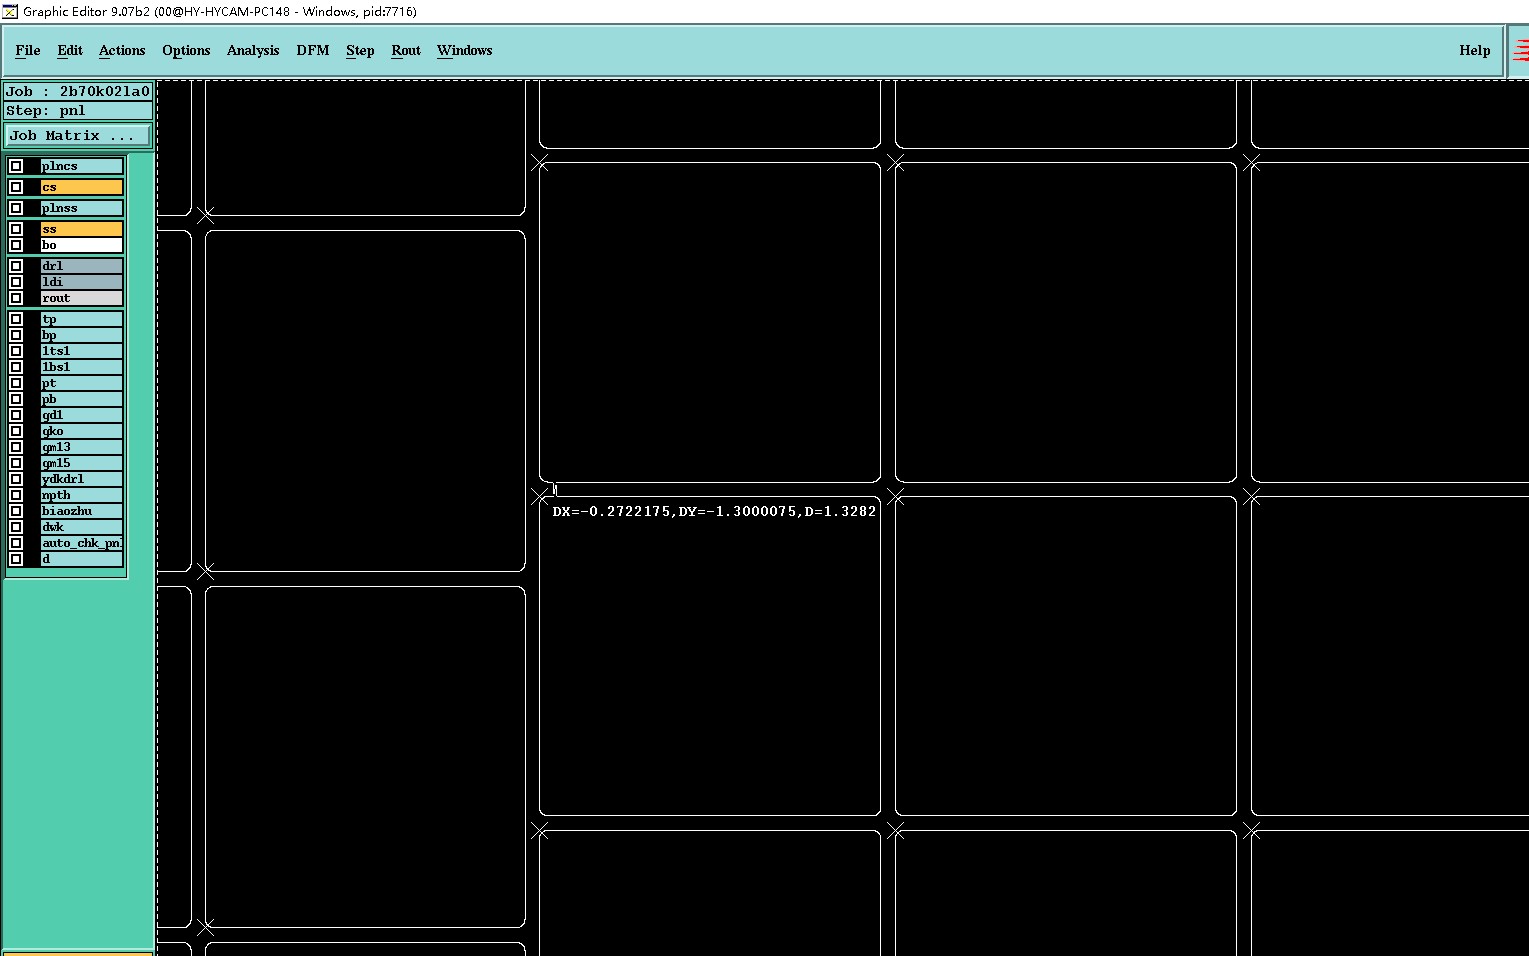Open the Analysis menu
Screen dimensions: 1529x956
pos(253,50)
